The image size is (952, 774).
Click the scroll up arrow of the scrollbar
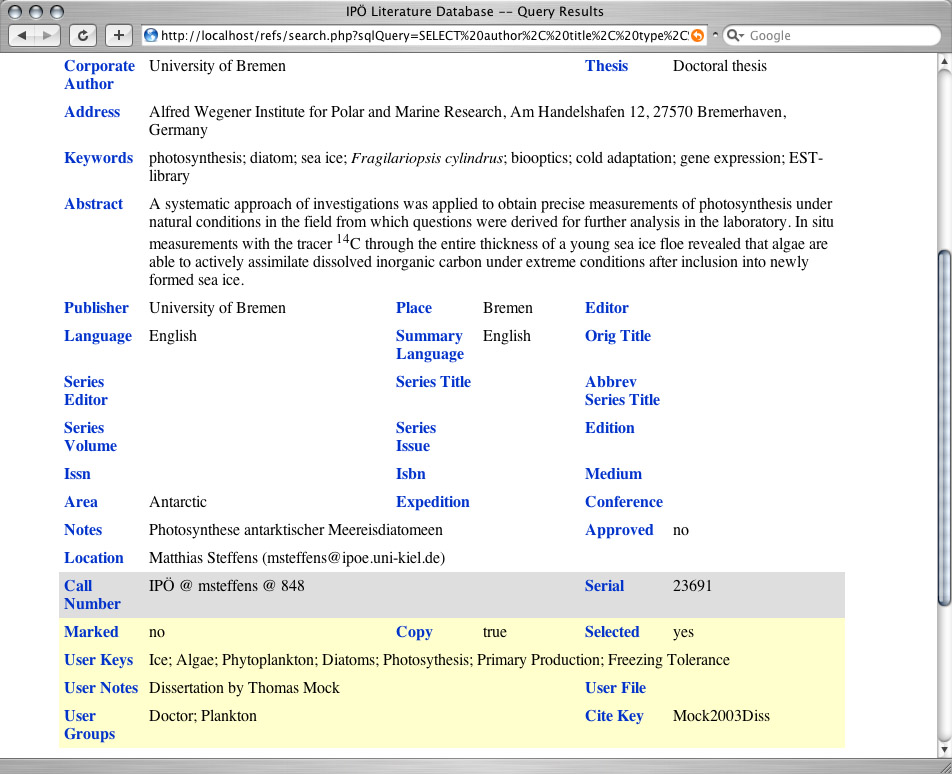[x=945, y=61]
